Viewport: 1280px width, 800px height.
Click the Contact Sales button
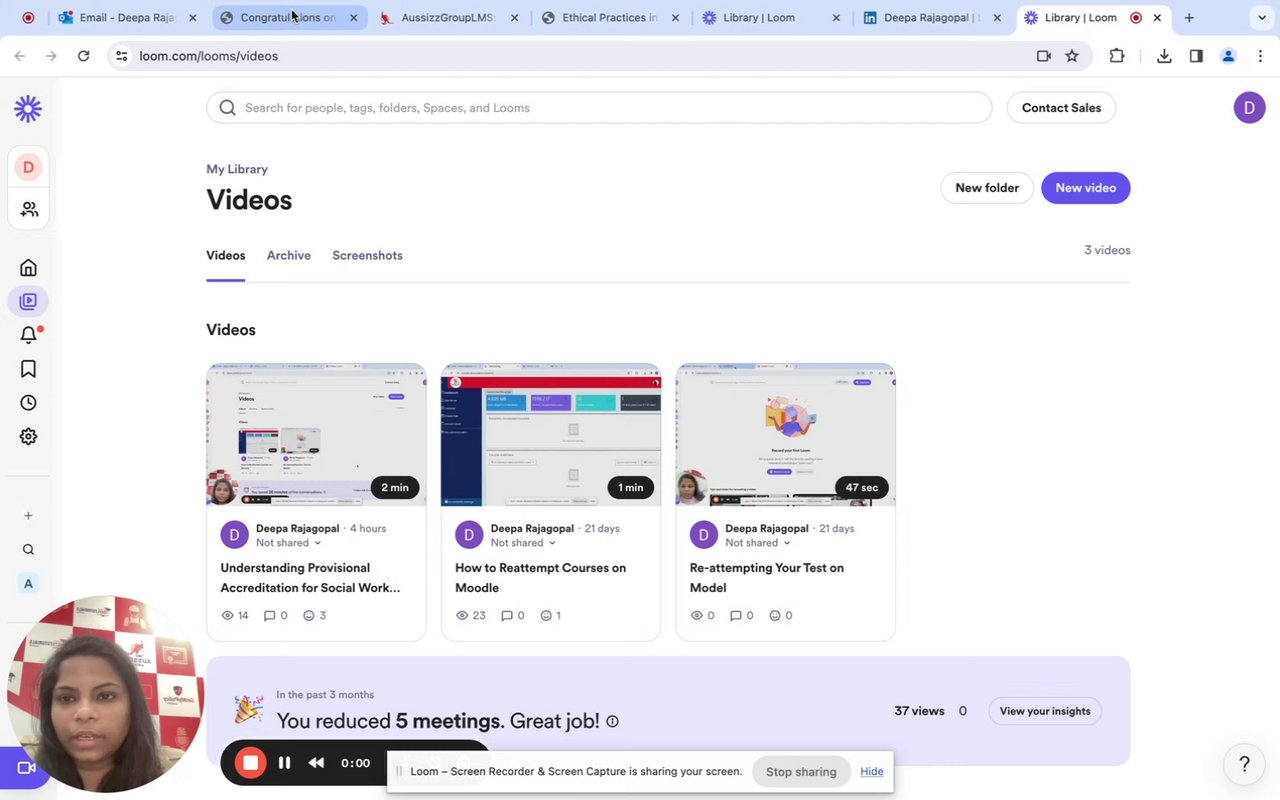coord(1061,108)
